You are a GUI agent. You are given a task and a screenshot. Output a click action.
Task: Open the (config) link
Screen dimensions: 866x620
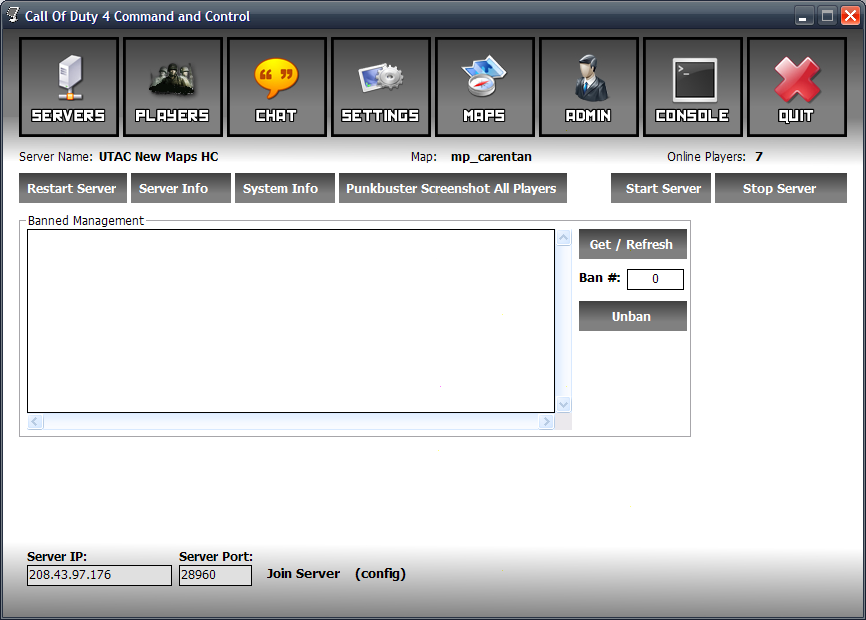tap(381, 574)
